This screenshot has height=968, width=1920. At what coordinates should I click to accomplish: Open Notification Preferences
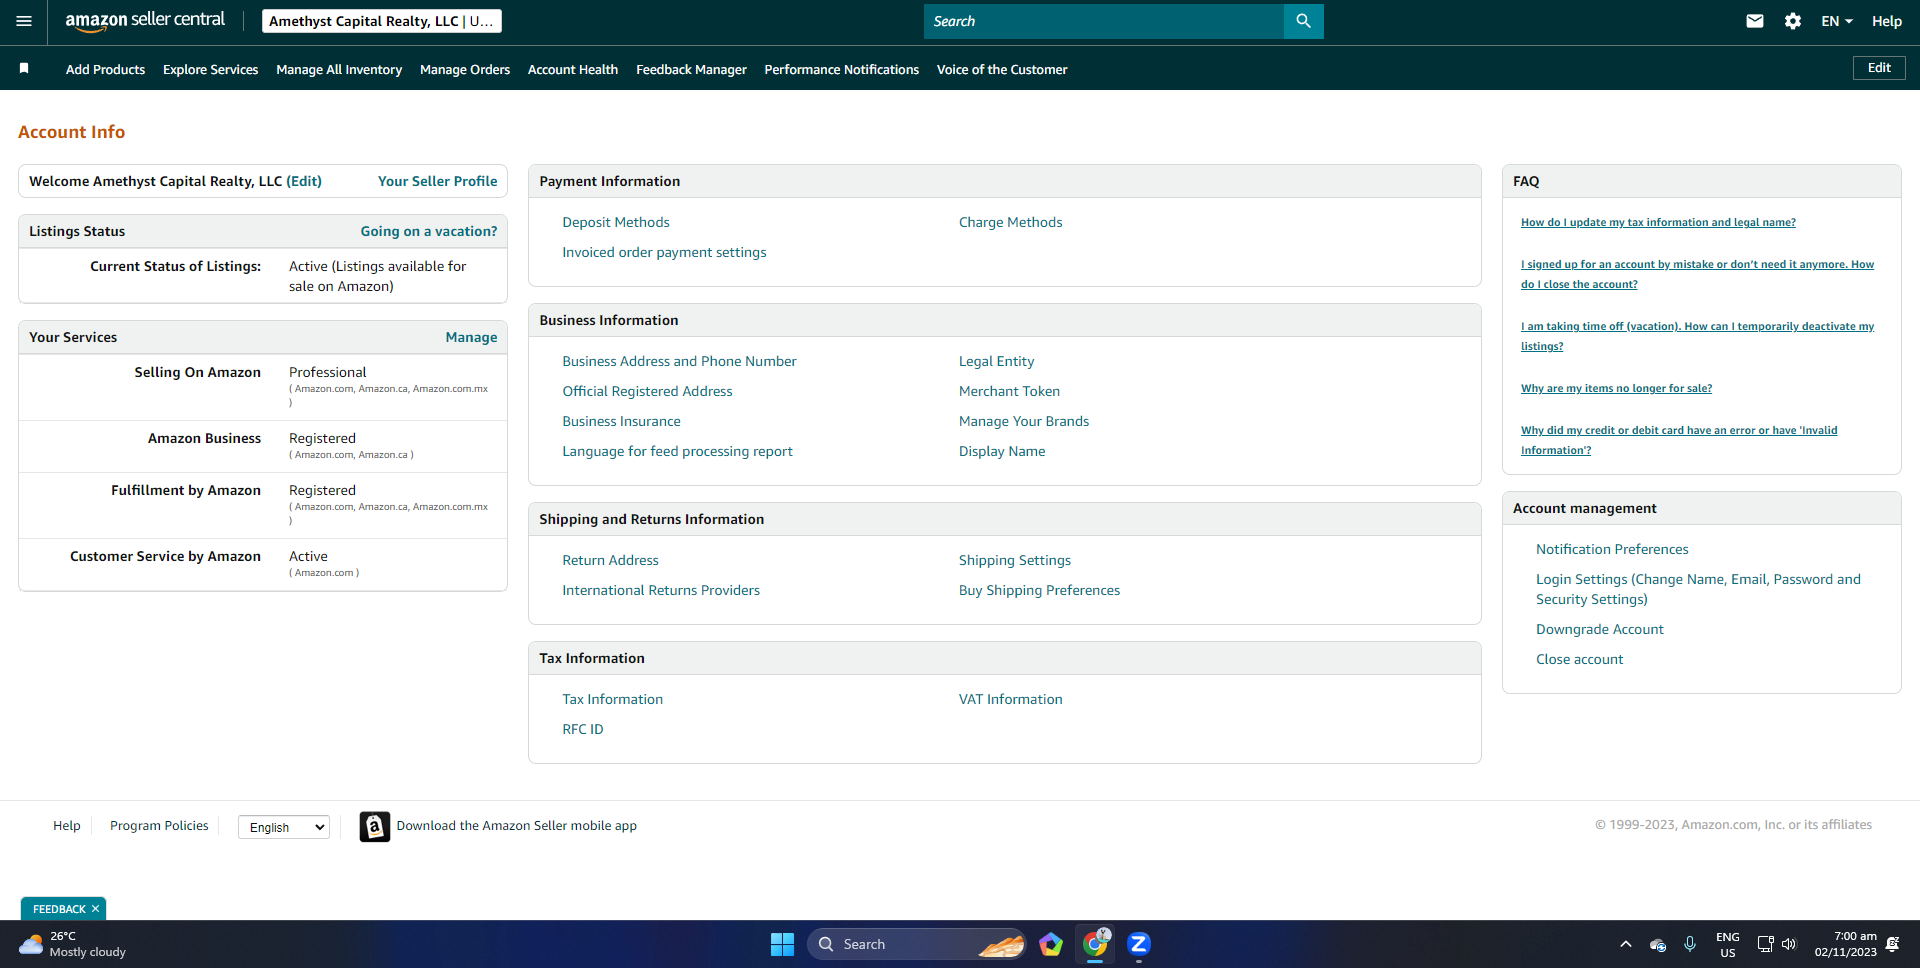click(1612, 549)
